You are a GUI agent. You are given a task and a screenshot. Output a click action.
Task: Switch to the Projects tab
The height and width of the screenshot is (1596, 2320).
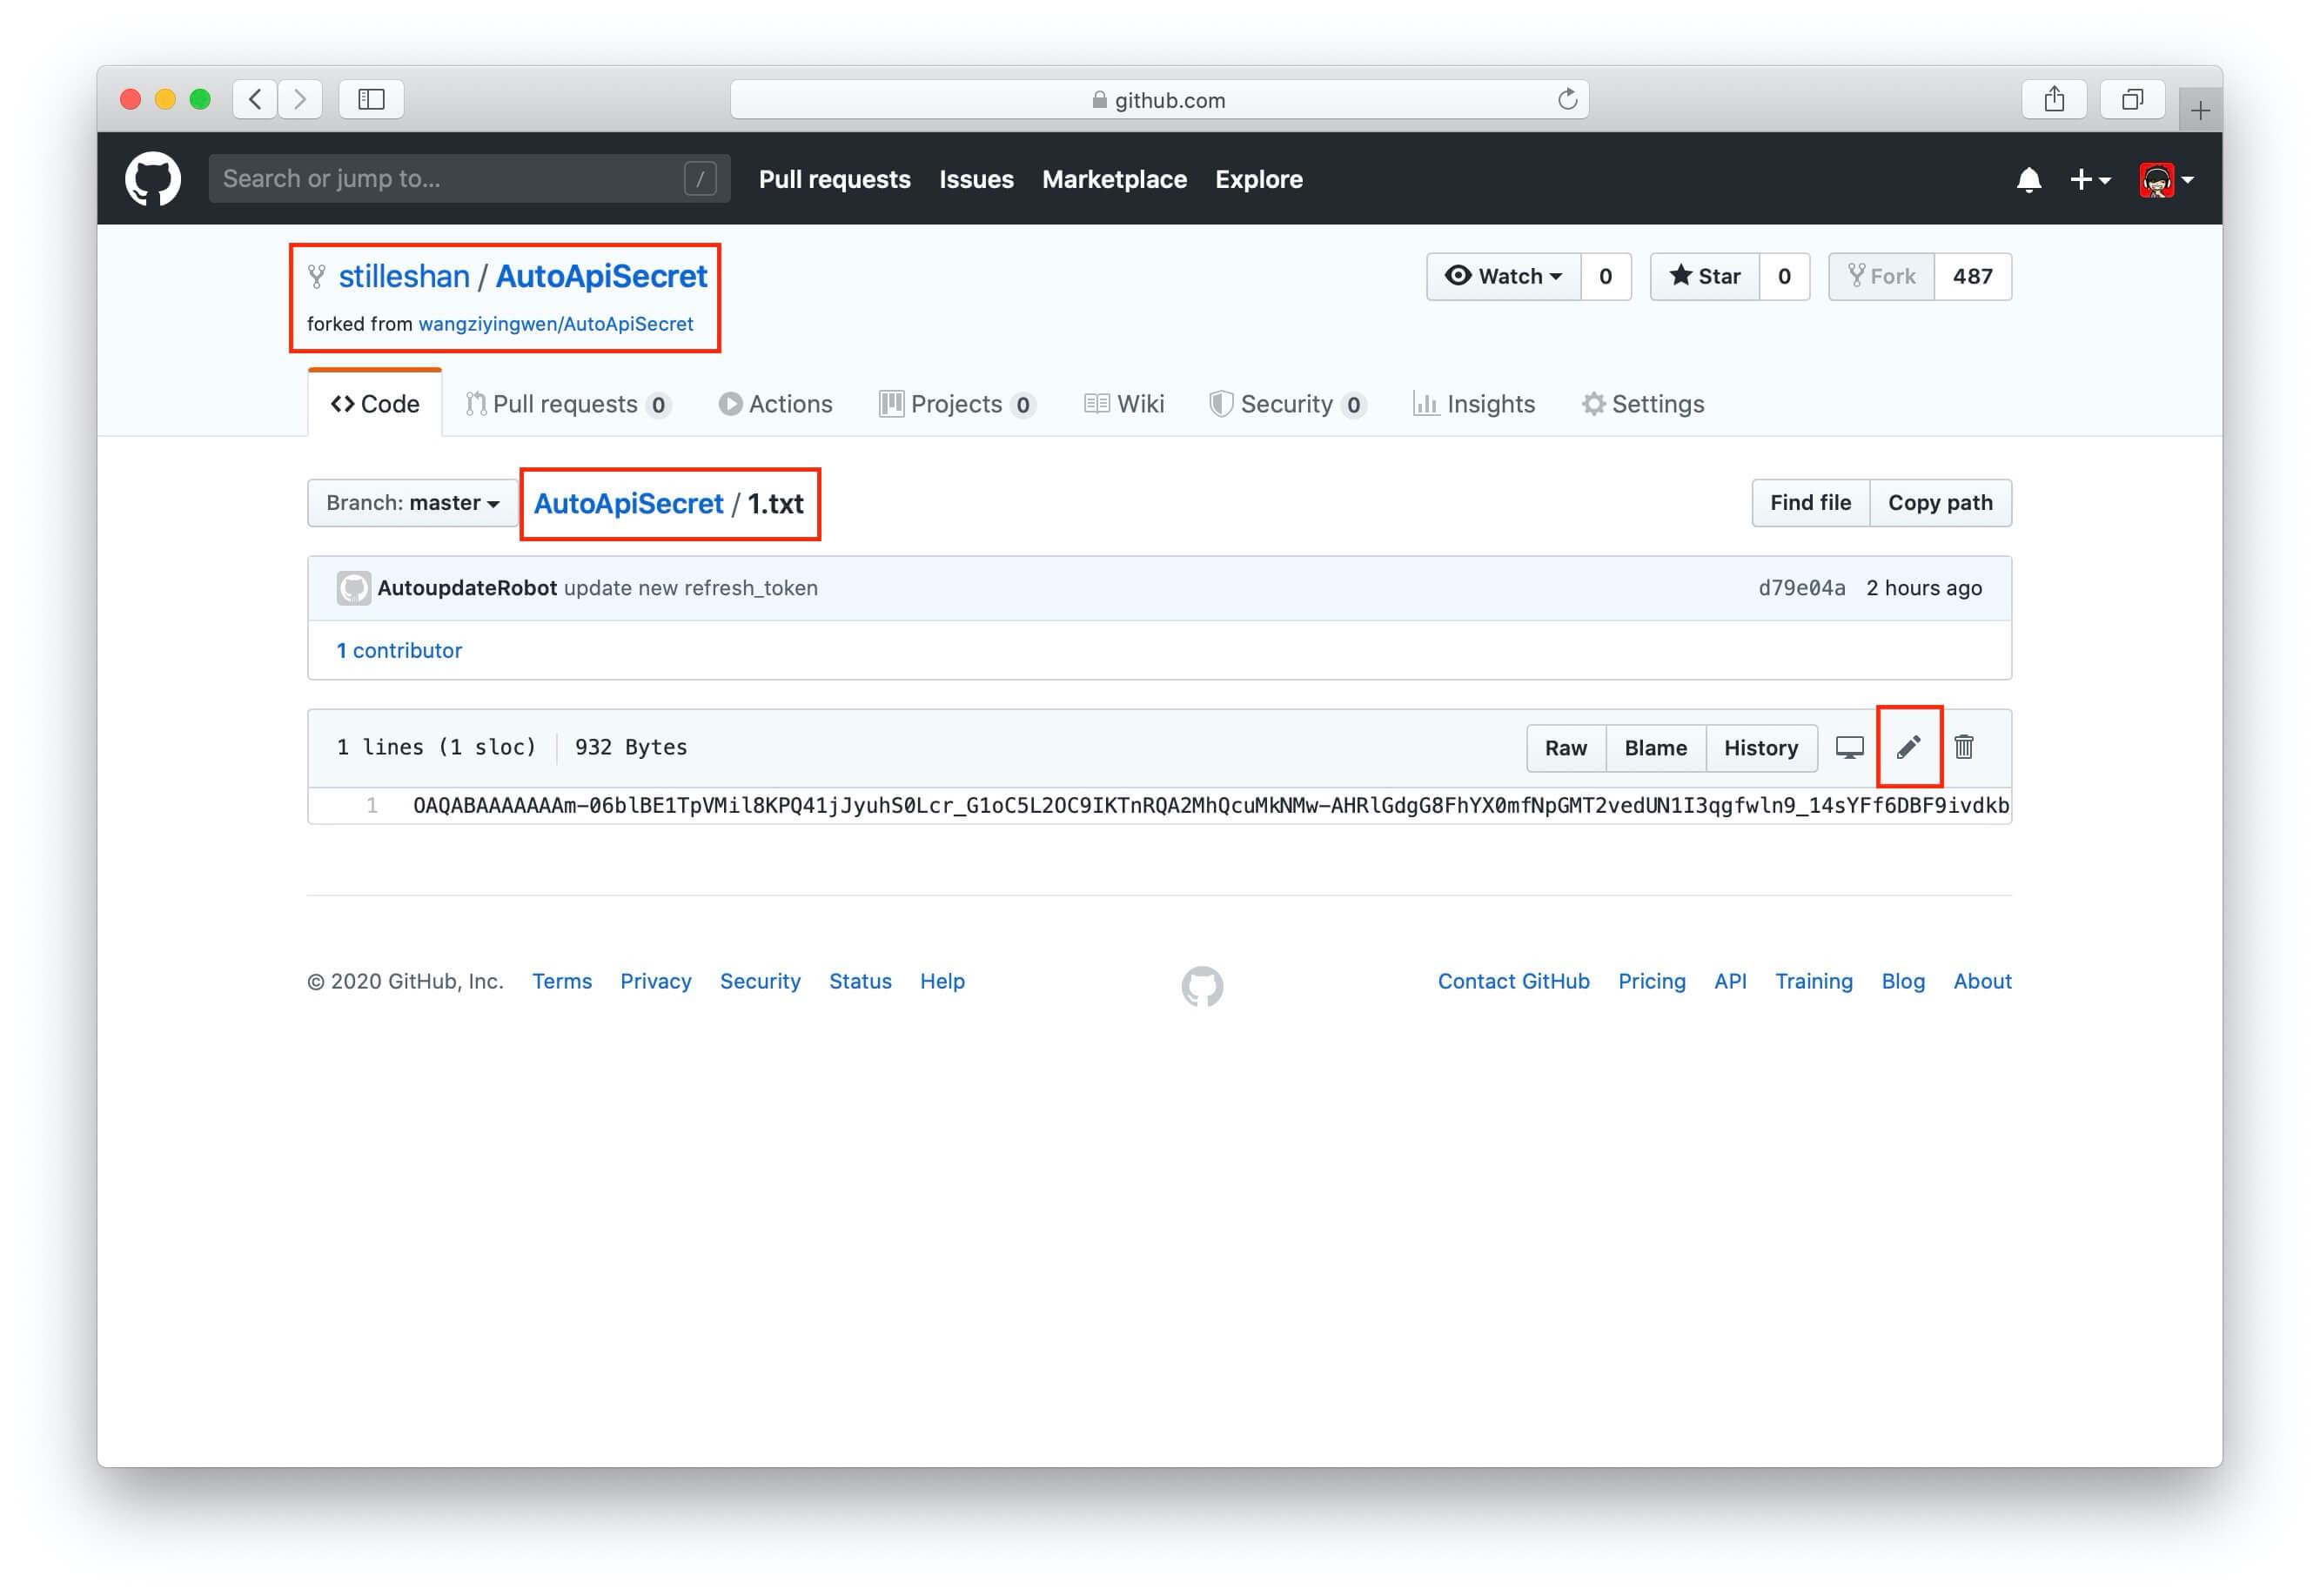pyautogui.click(x=957, y=404)
